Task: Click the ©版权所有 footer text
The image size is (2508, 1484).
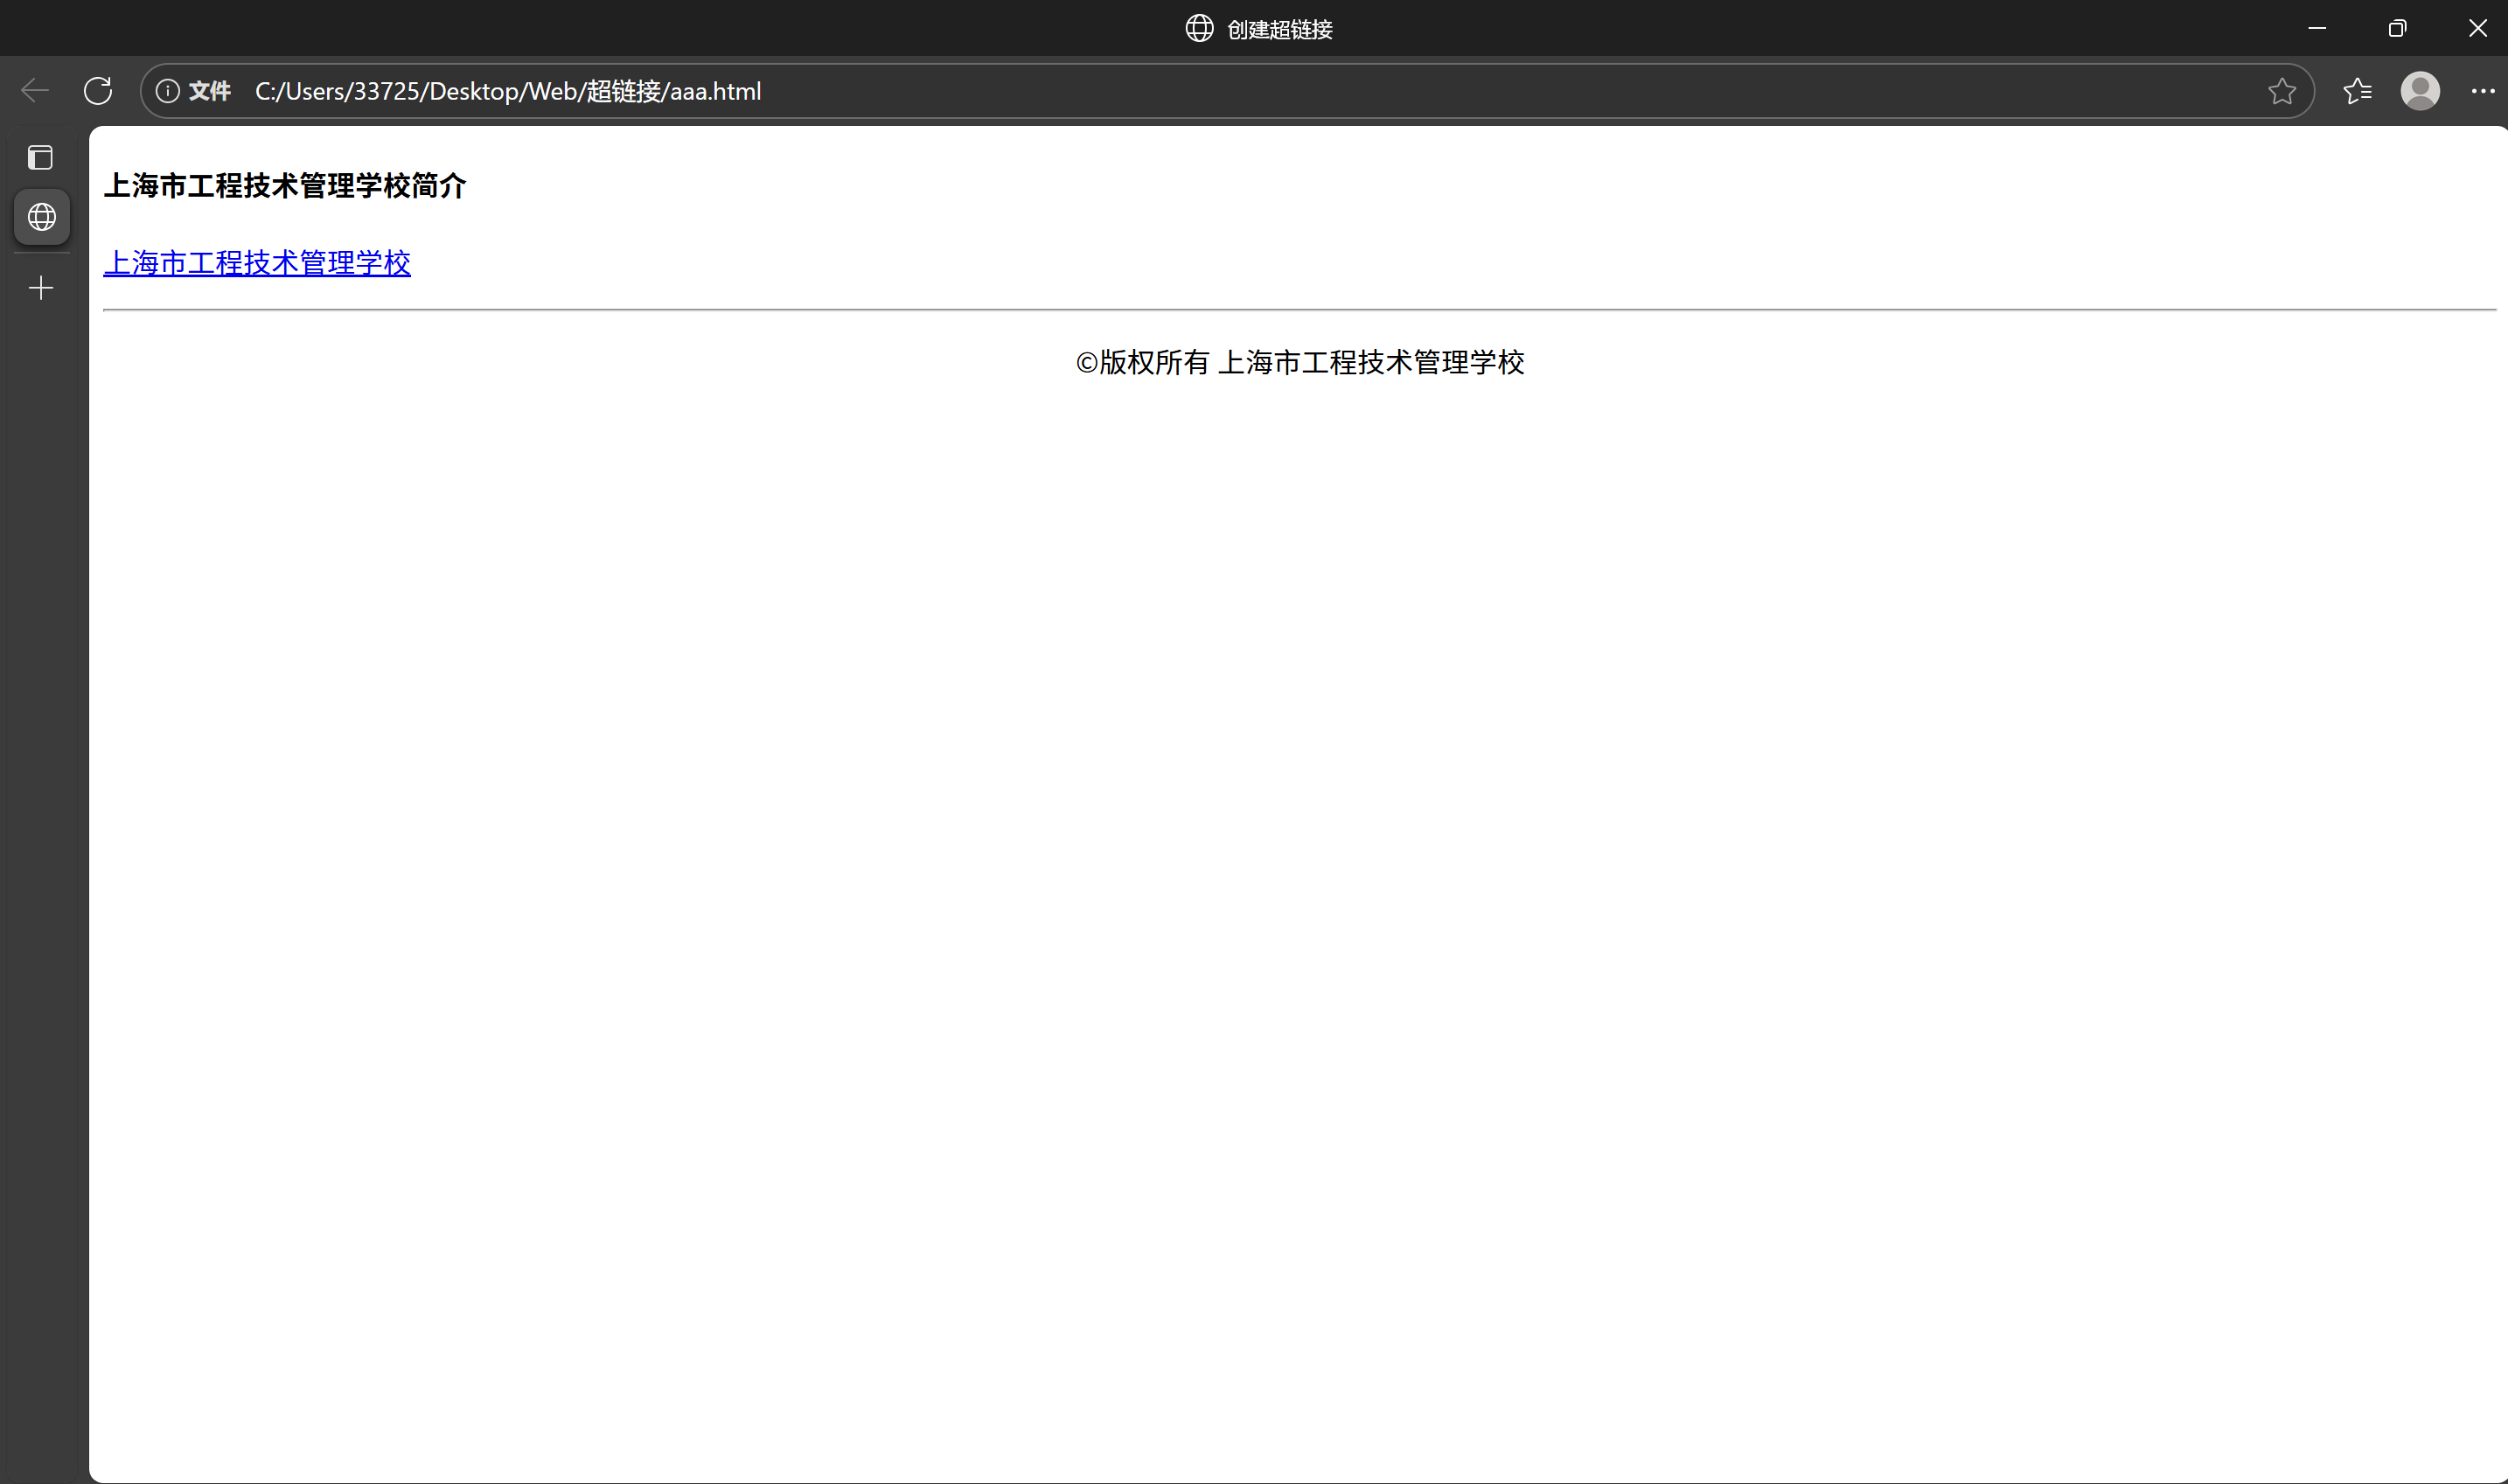Action: (1299, 362)
